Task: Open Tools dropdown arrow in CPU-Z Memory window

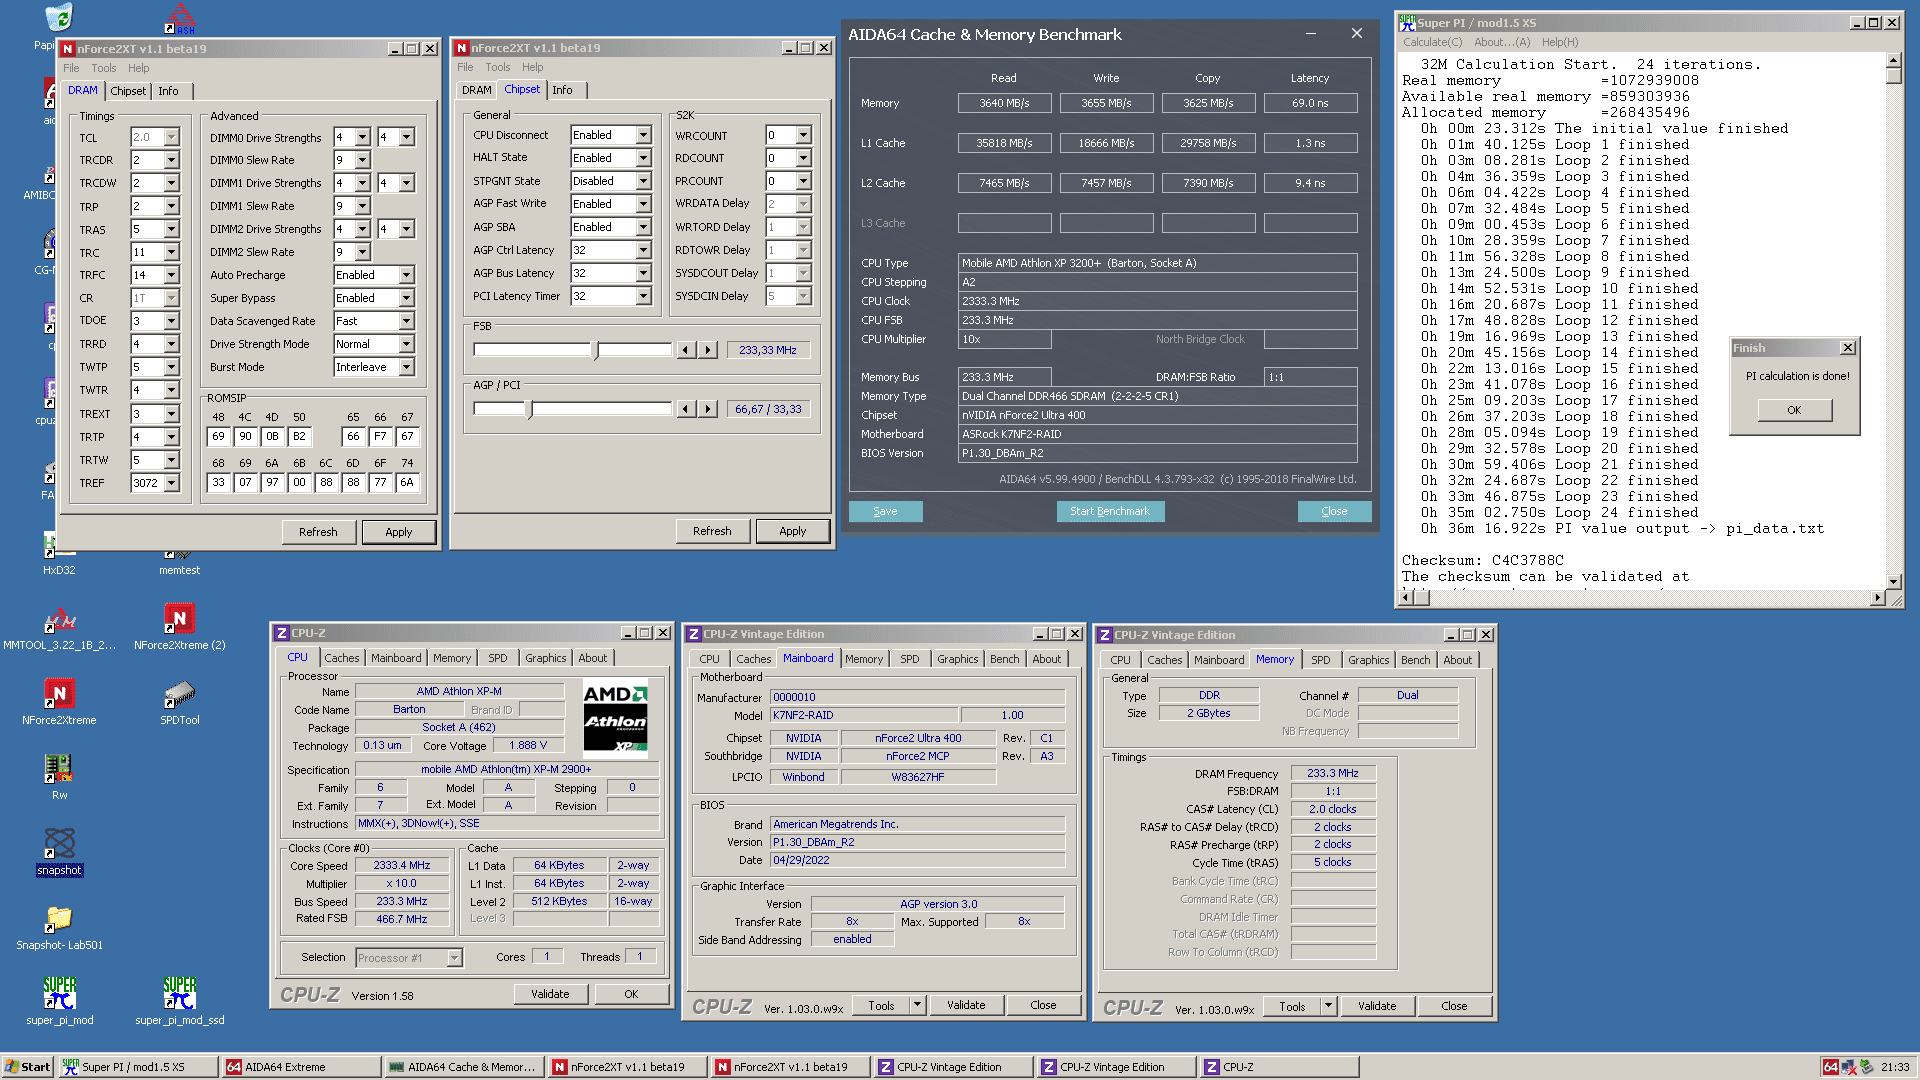Action: (x=1328, y=1006)
